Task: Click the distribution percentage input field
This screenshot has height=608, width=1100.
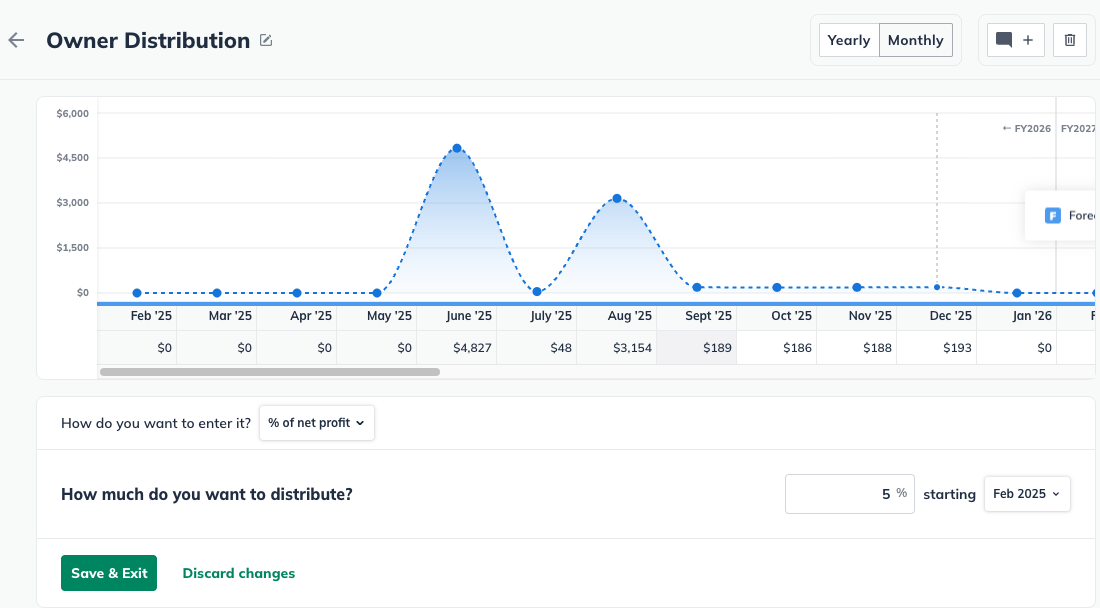Action: (x=849, y=494)
